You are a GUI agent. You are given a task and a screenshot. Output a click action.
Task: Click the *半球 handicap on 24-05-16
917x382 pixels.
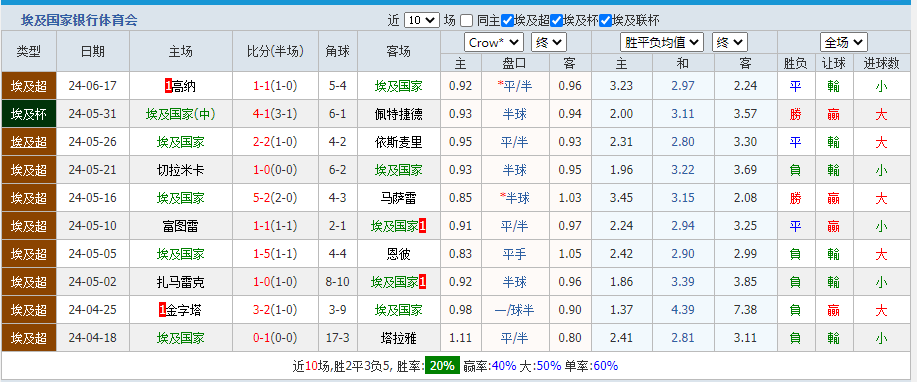pyautogui.click(x=515, y=198)
